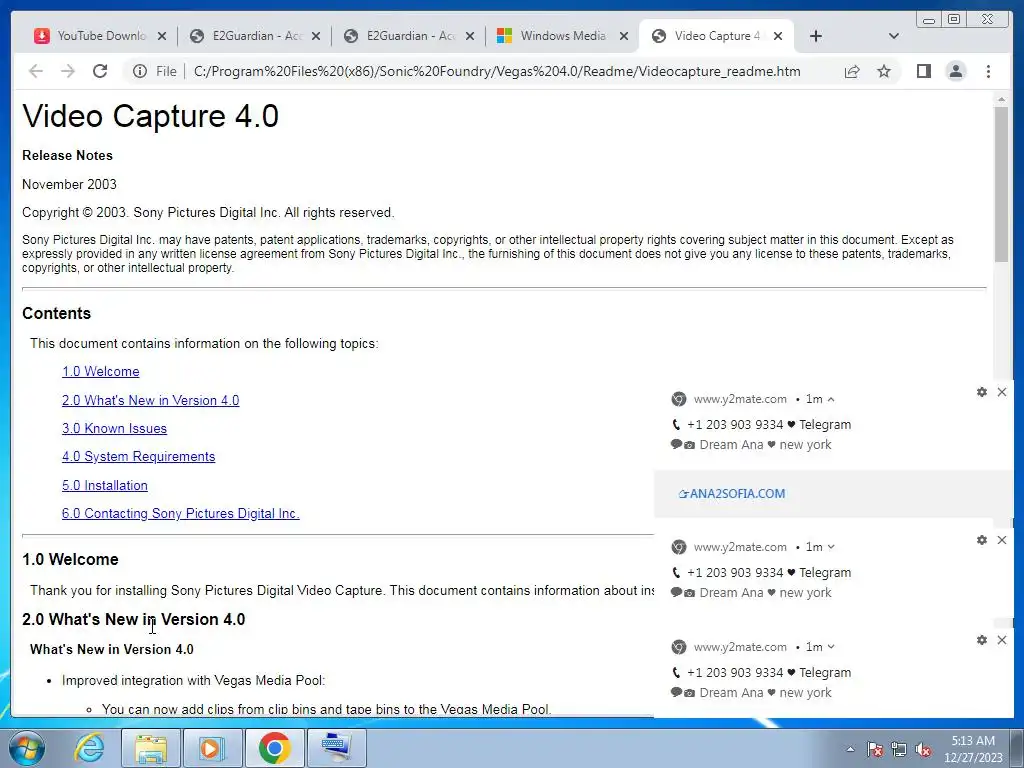
Task: Open Windows Media Player from taskbar
Action: 212,748
